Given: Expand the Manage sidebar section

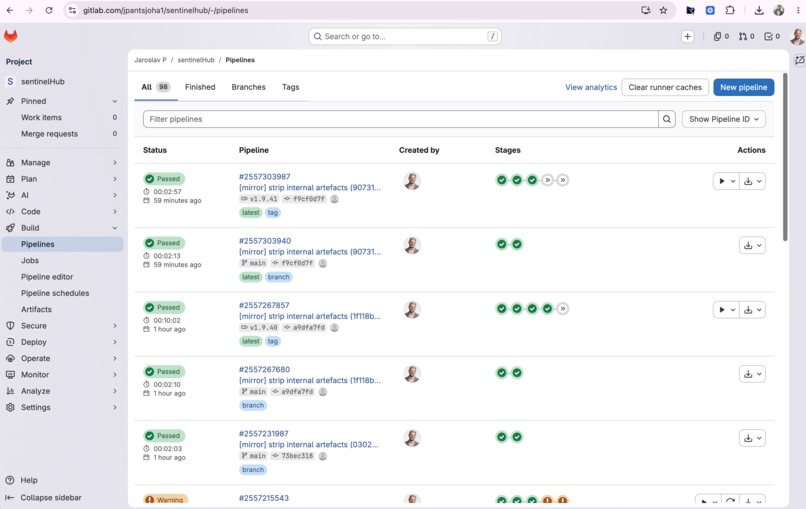Looking at the screenshot, I should 62,162.
